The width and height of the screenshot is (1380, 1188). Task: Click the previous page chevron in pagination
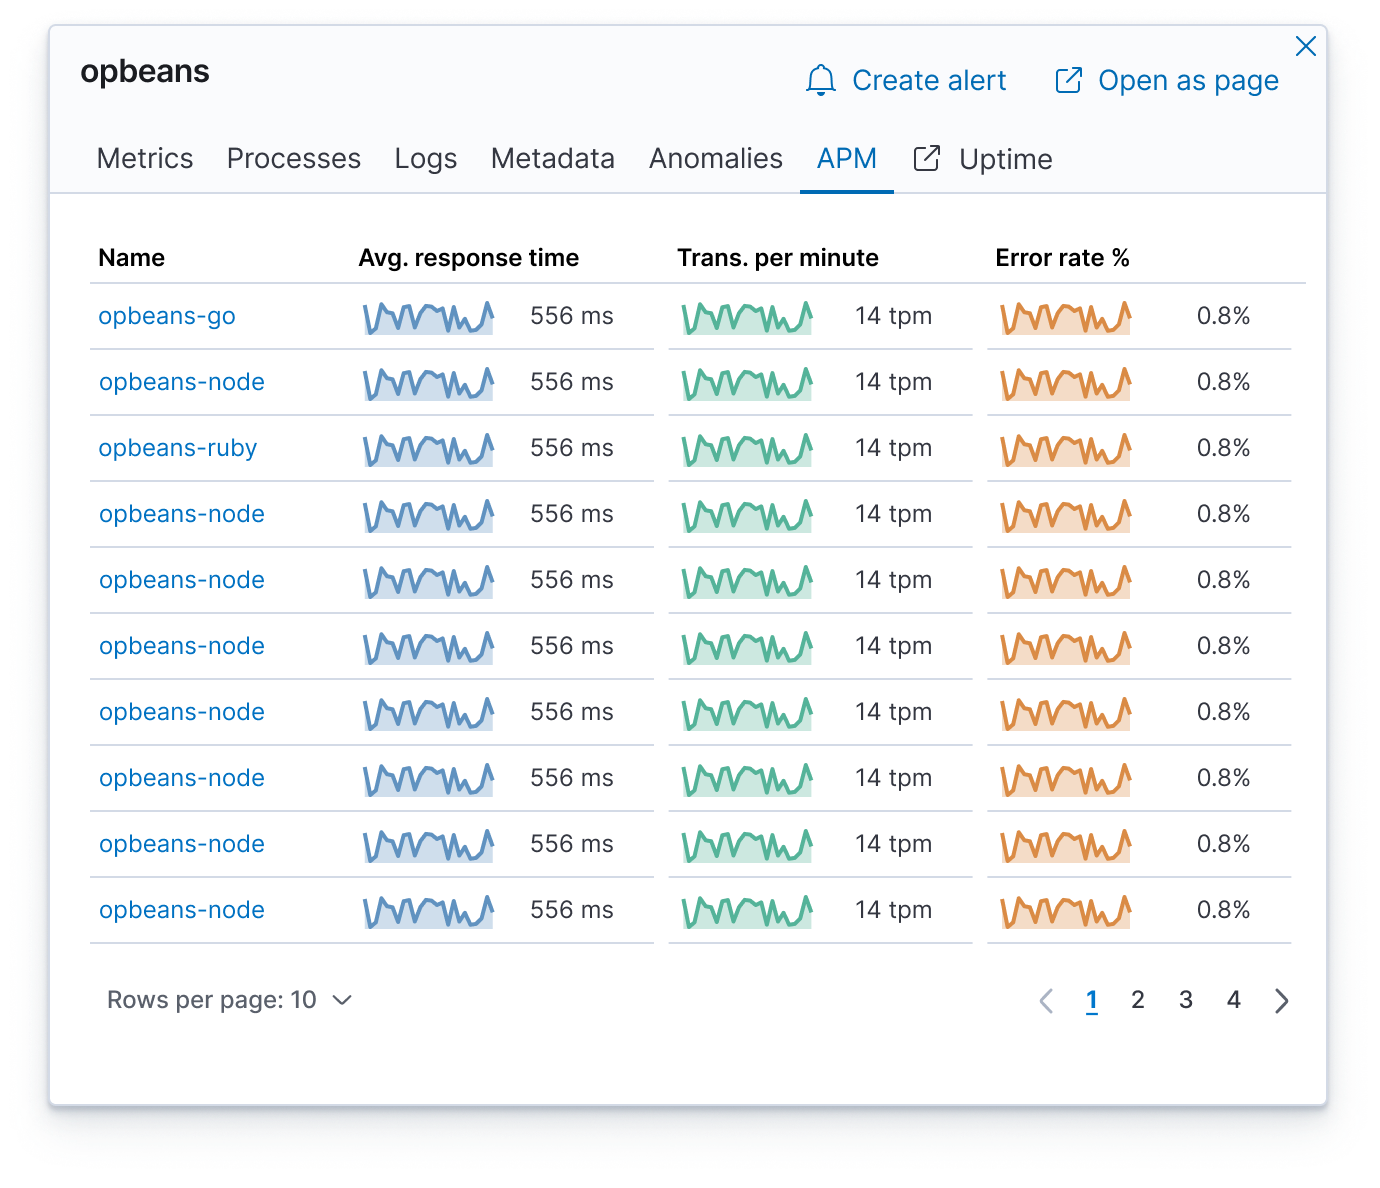pyautogui.click(x=1046, y=1000)
